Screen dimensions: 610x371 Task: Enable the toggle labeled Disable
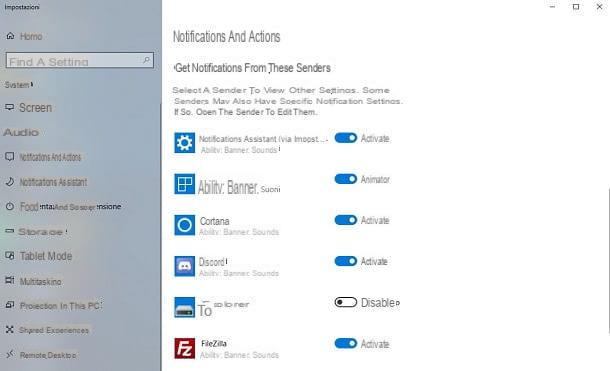tap(345, 302)
